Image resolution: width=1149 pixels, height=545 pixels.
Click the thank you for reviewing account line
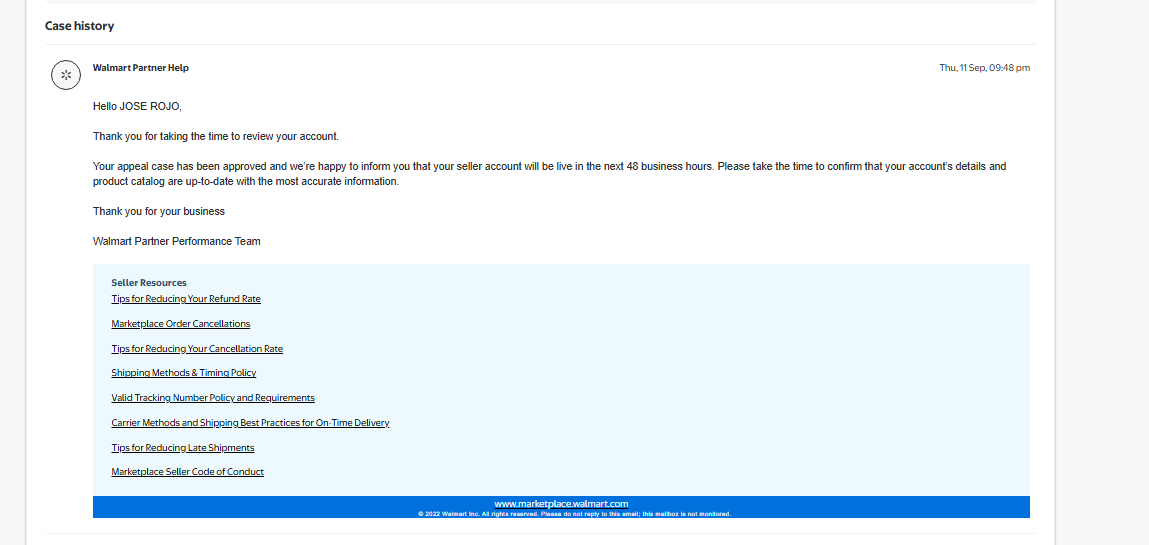pyautogui.click(x=216, y=136)
